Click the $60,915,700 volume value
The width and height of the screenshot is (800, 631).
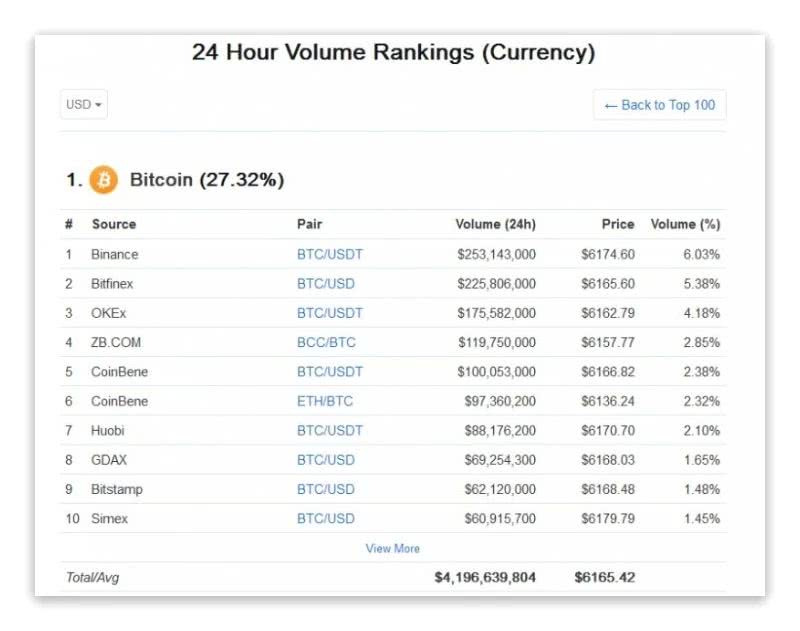click(x=500, y=519)
